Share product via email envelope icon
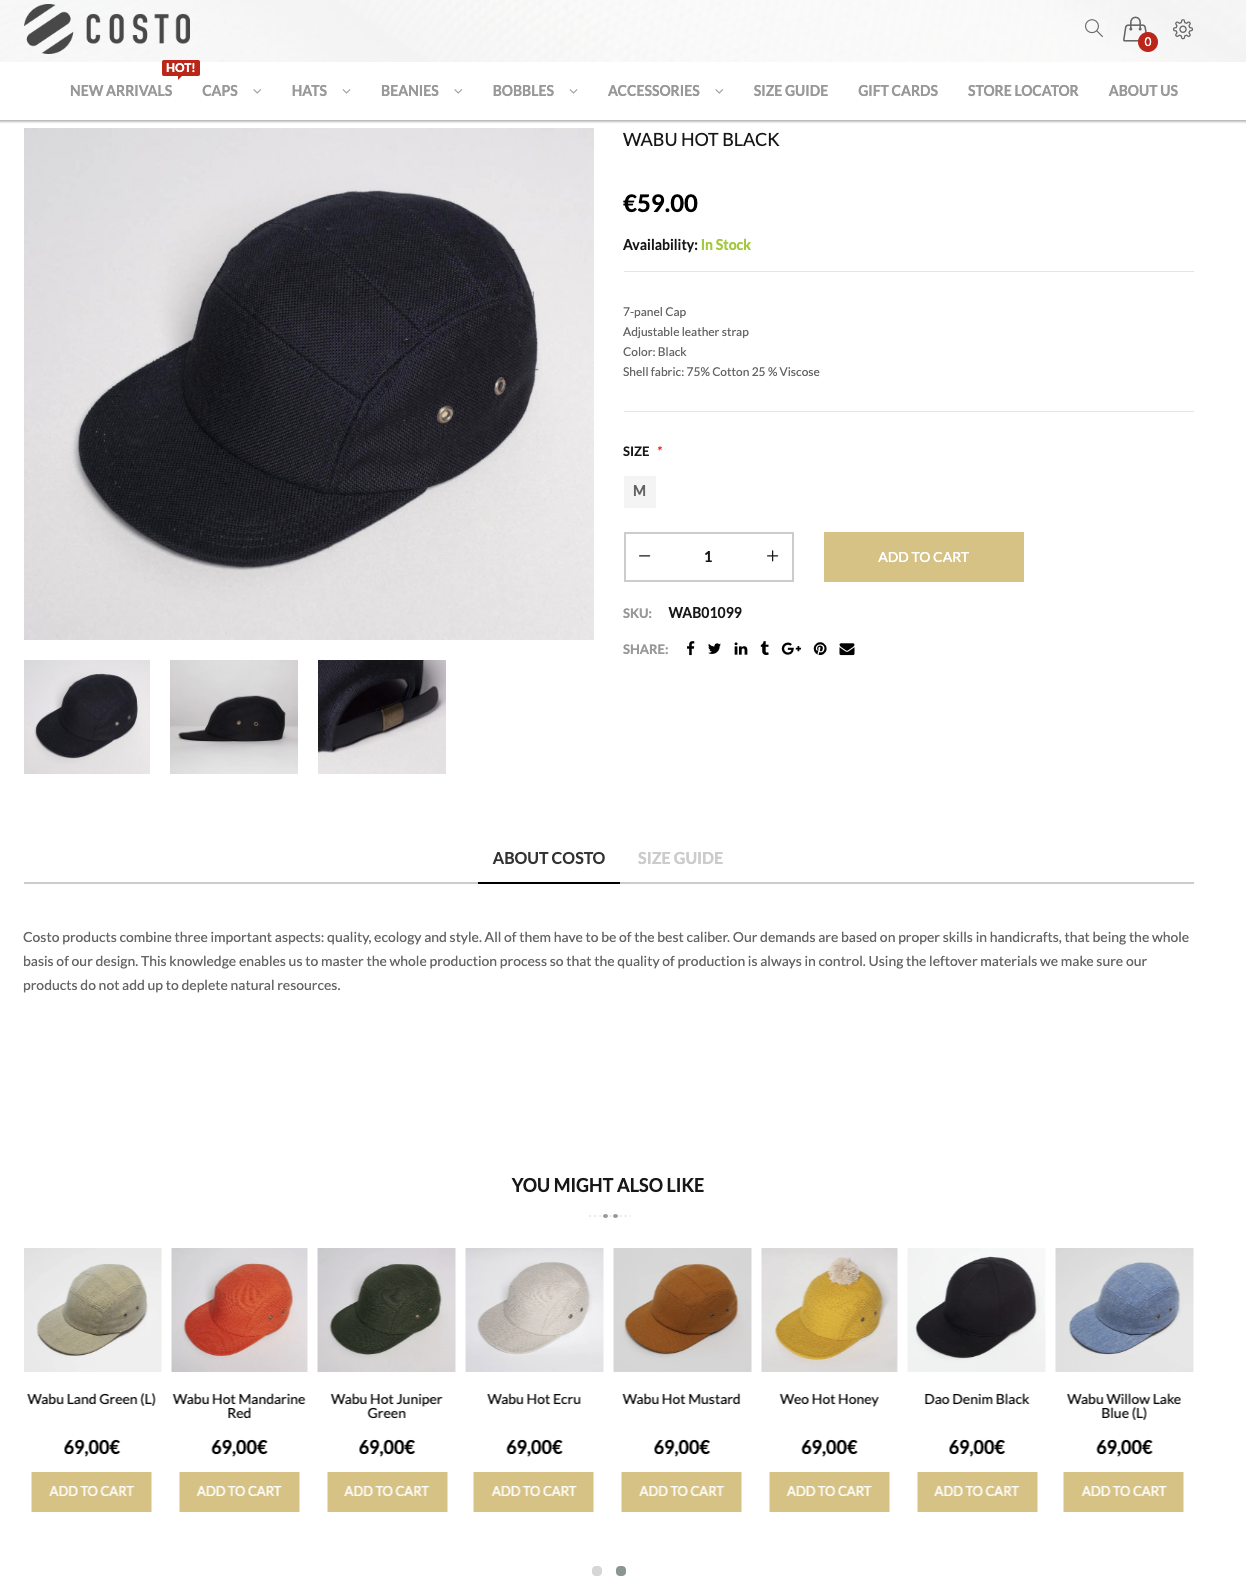The height and width of the screenshot is (1592, 1246). click(x=847, y=649)
